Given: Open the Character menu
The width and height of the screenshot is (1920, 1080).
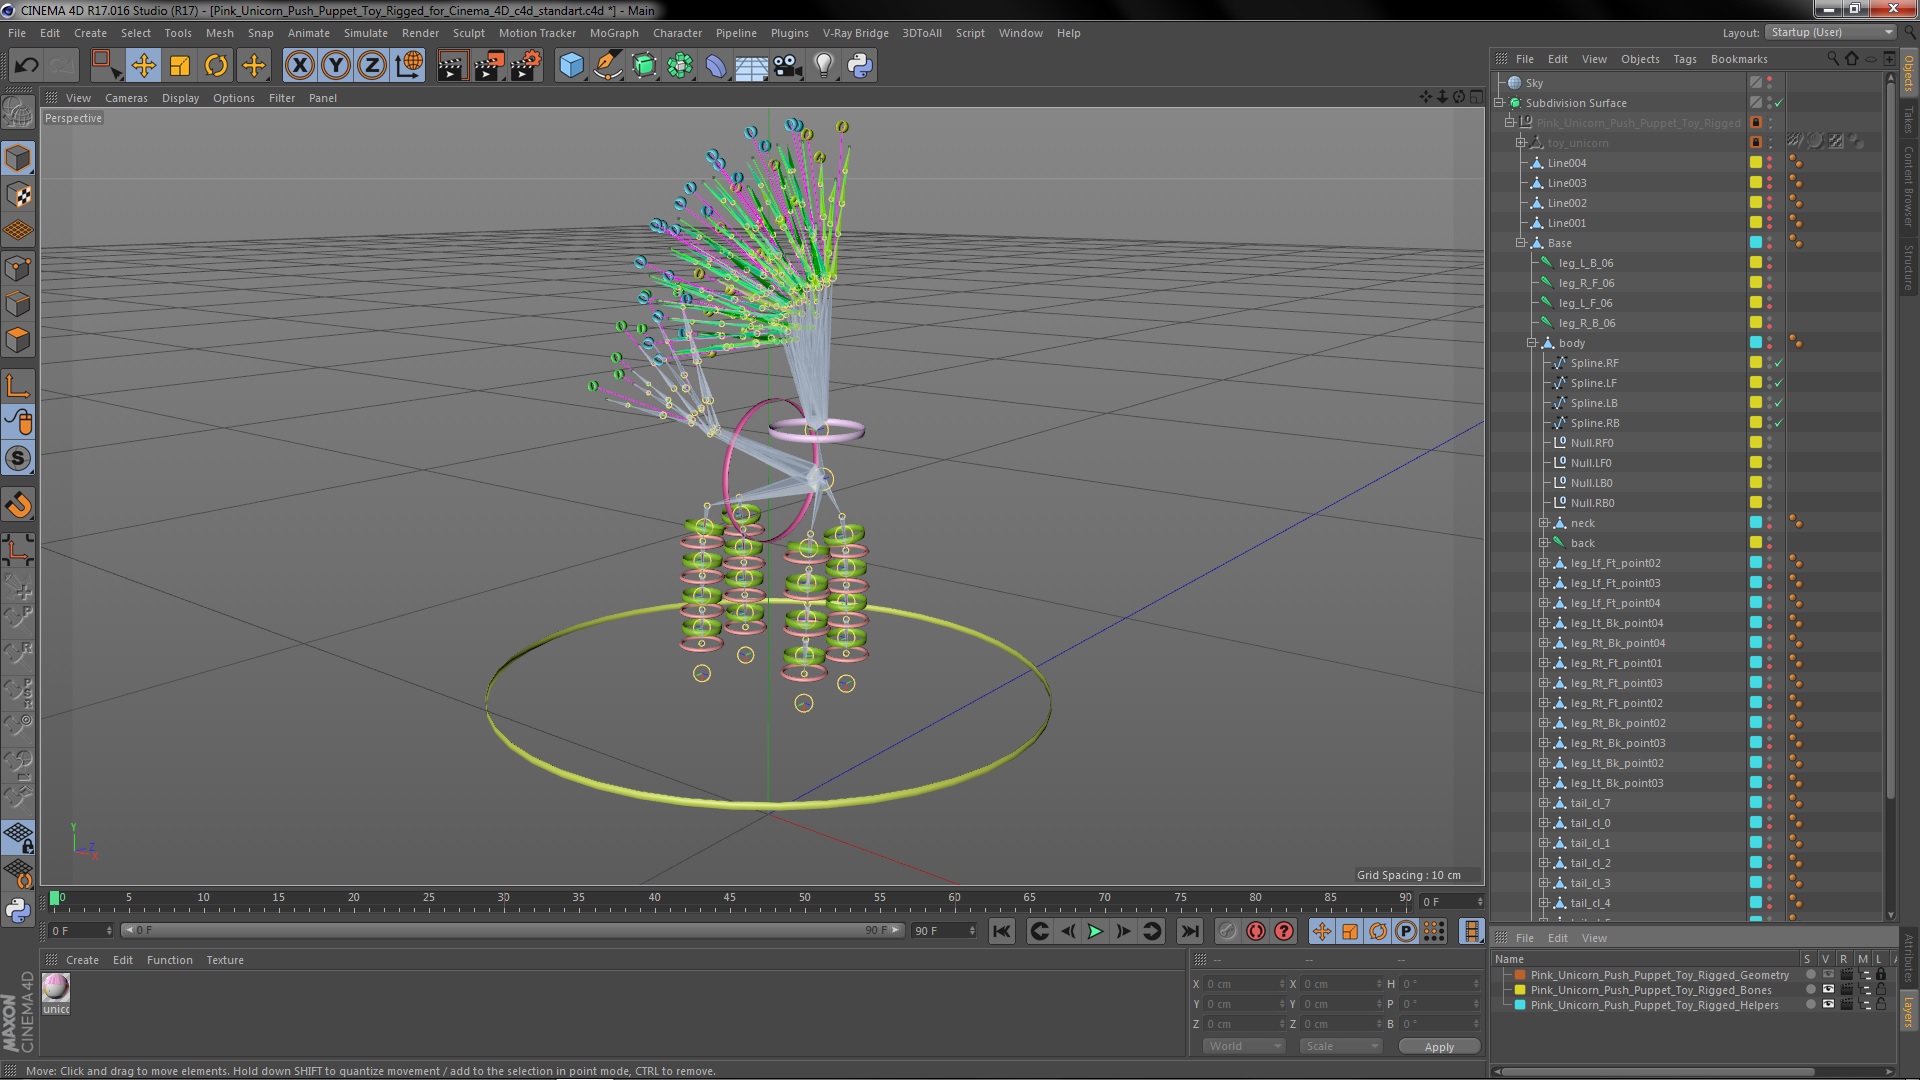Looking at the screenshot, I should tap(677, 33).
